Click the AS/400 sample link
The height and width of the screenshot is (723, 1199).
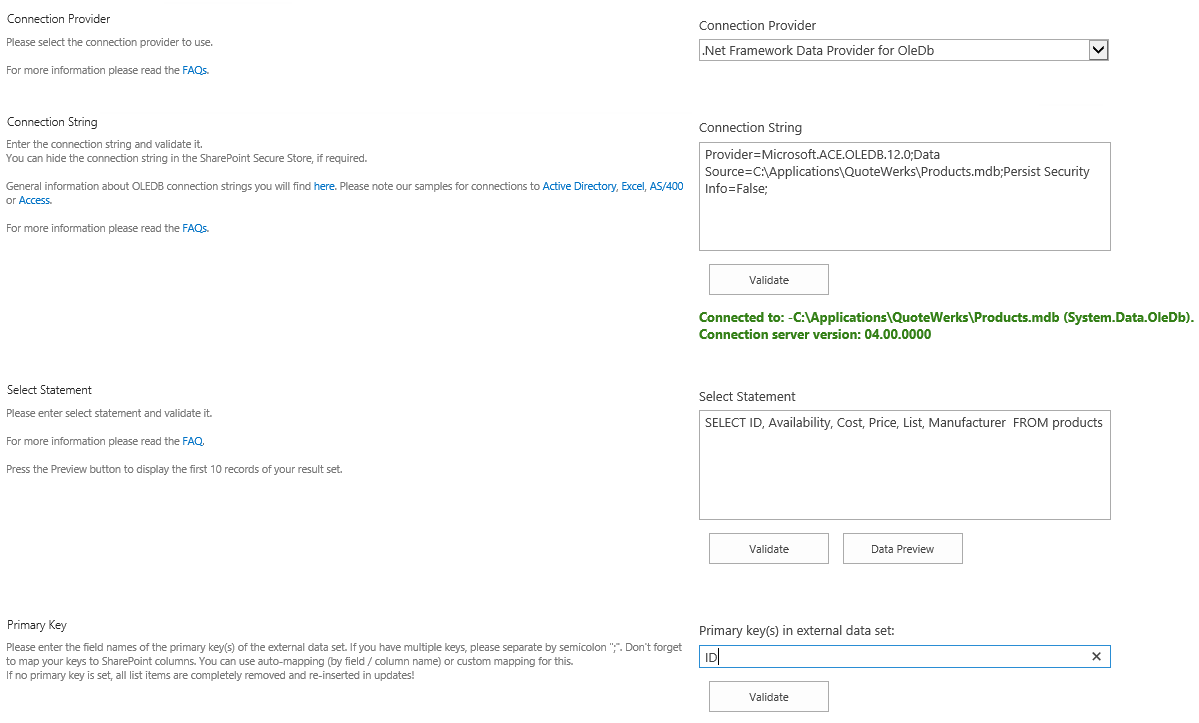(x=666, y=187)
